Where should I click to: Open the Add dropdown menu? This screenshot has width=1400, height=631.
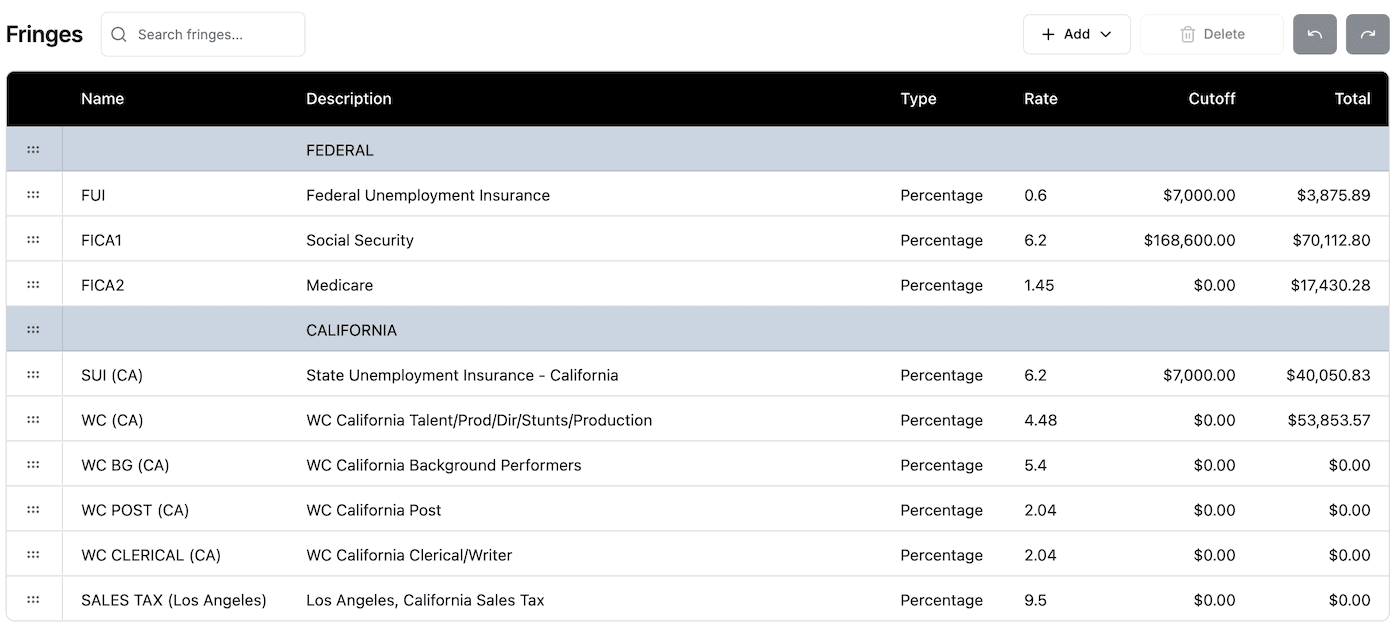point(1076,34)
